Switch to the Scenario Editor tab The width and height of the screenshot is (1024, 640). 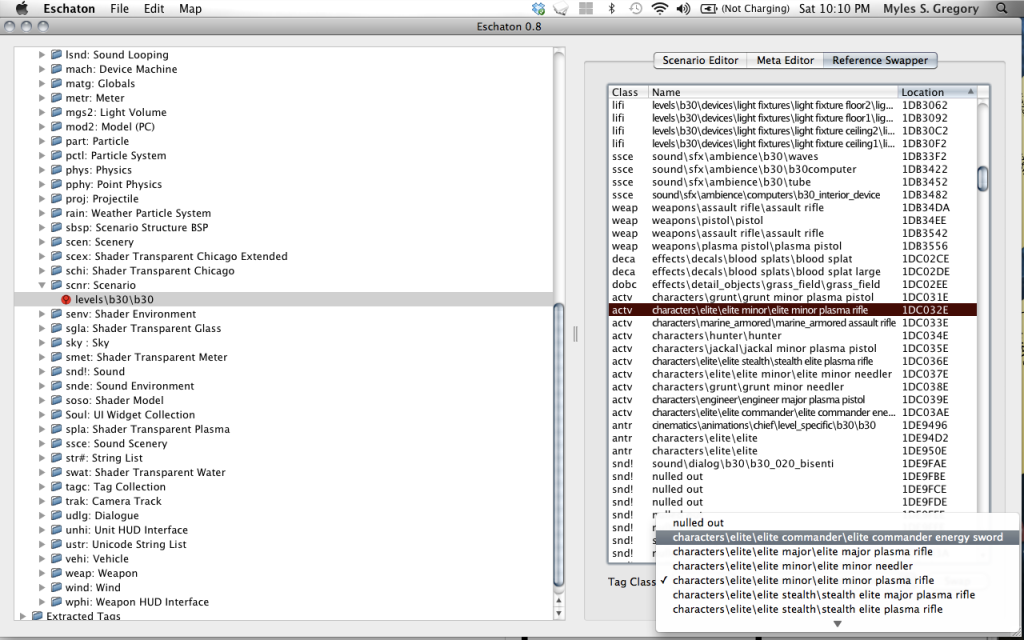(700, 60)
